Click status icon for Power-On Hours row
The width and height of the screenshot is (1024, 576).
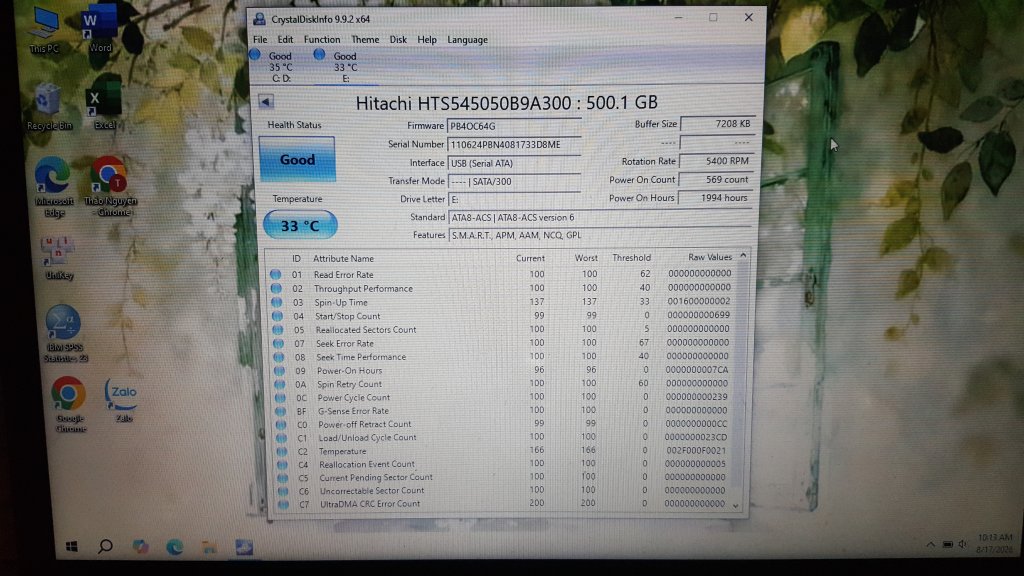(280, 370)
